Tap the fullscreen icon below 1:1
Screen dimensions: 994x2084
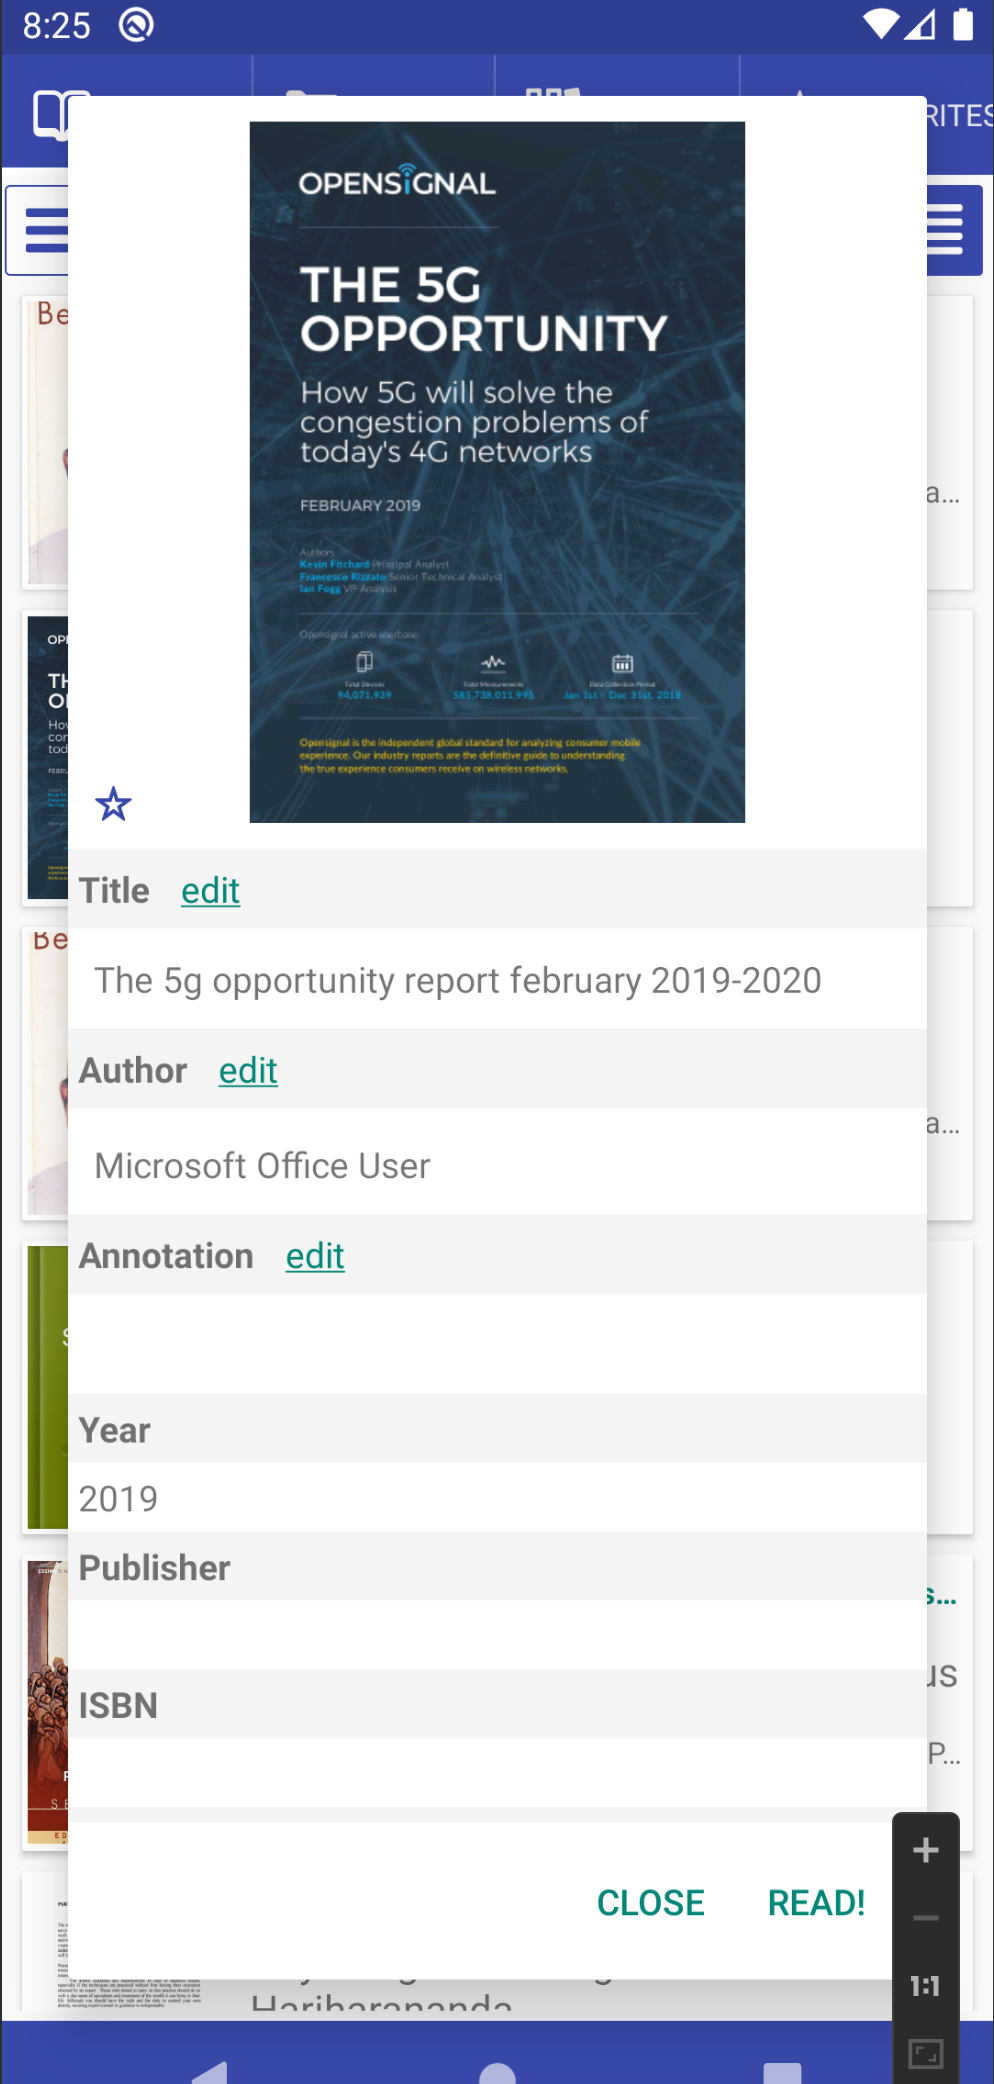point(925,2054)
